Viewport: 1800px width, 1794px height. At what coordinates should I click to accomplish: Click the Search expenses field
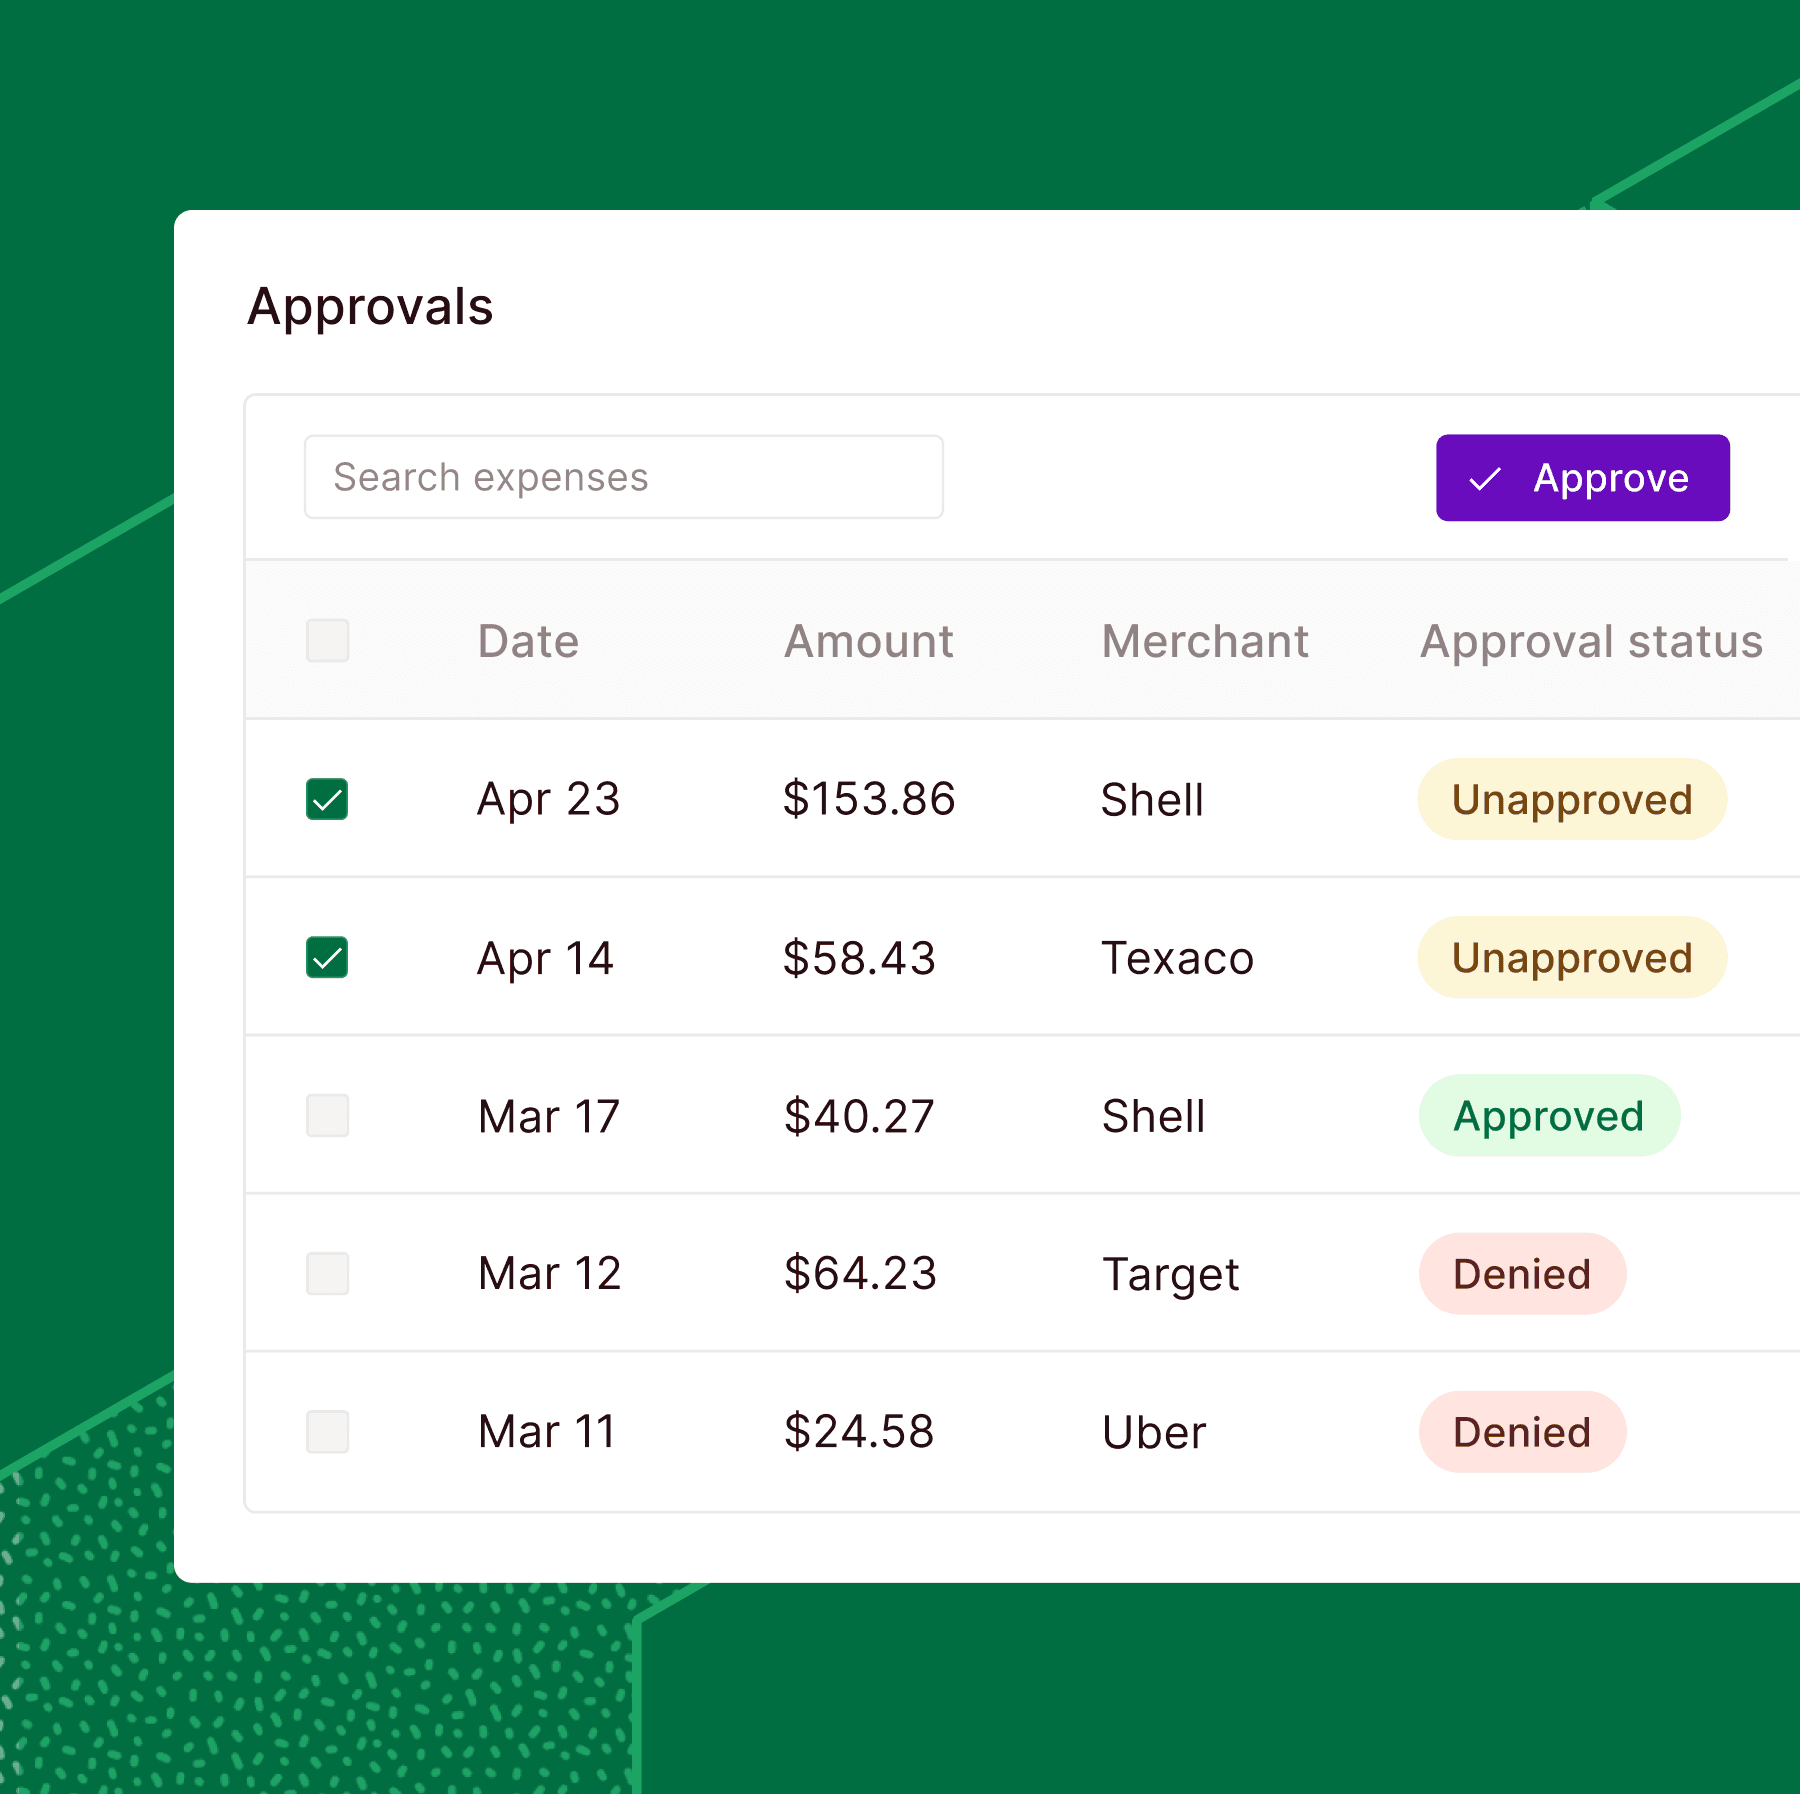point(623,477)
